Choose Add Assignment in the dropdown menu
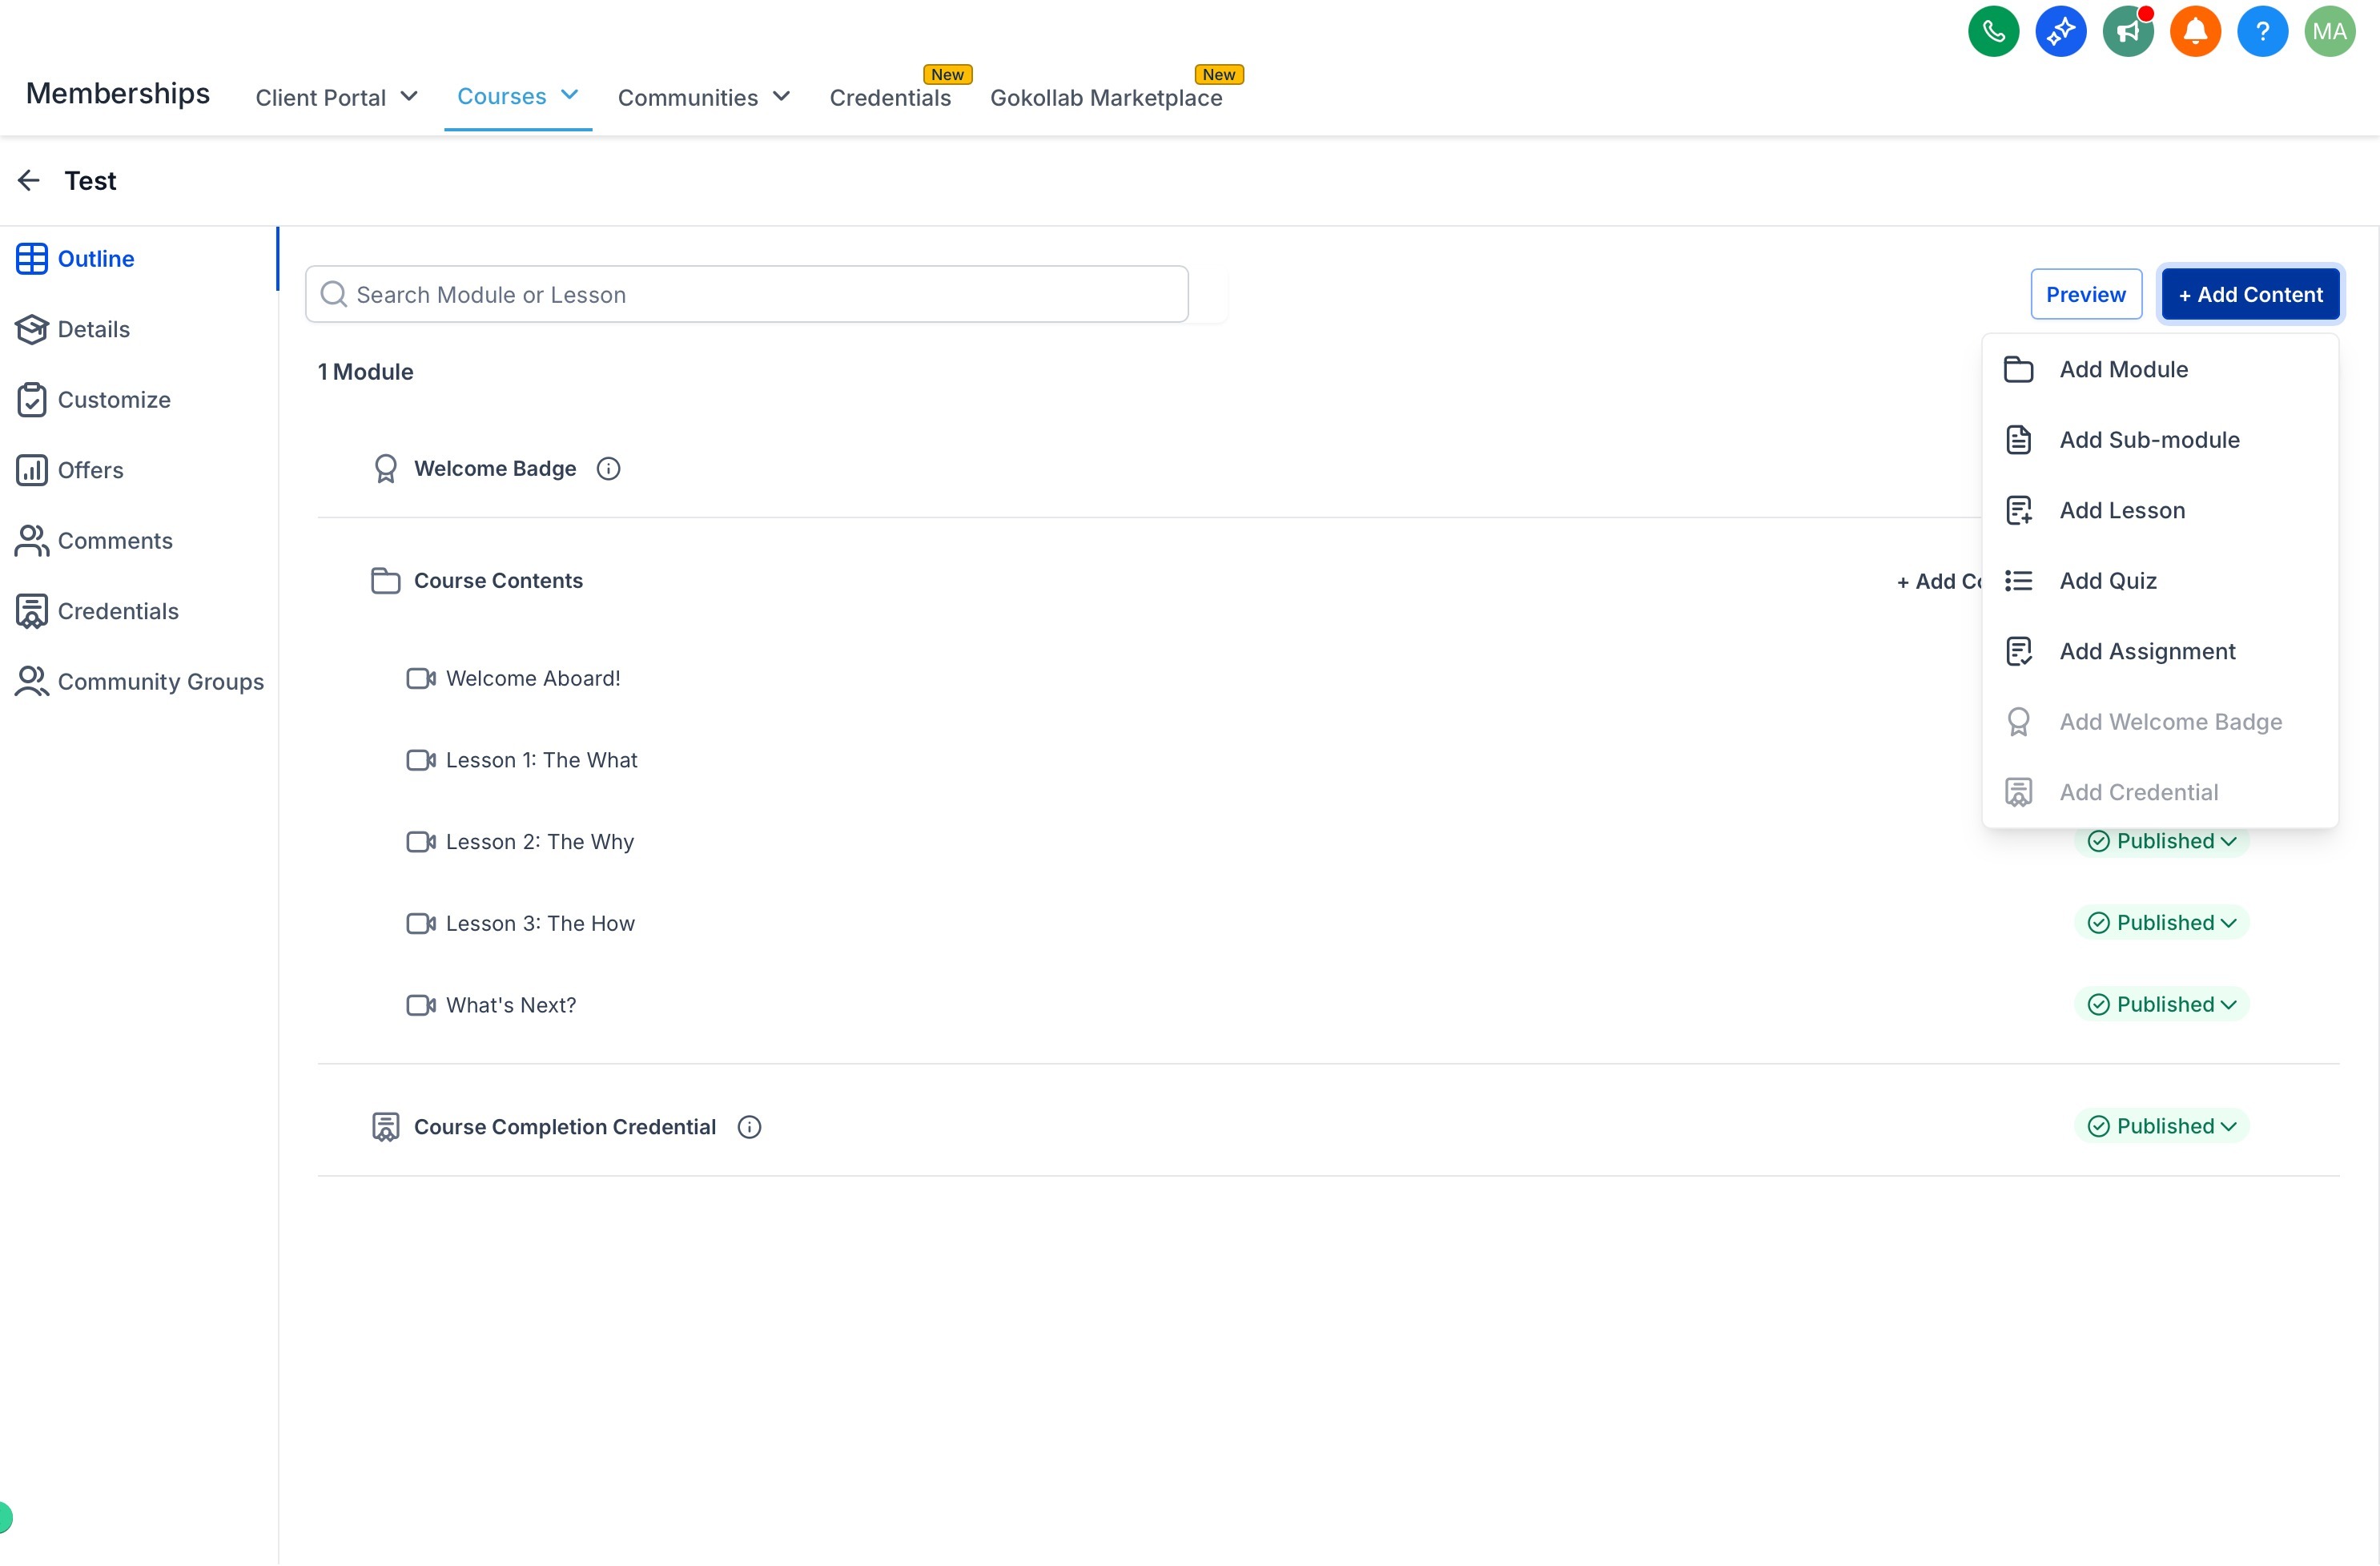 tap(2160, 652)
